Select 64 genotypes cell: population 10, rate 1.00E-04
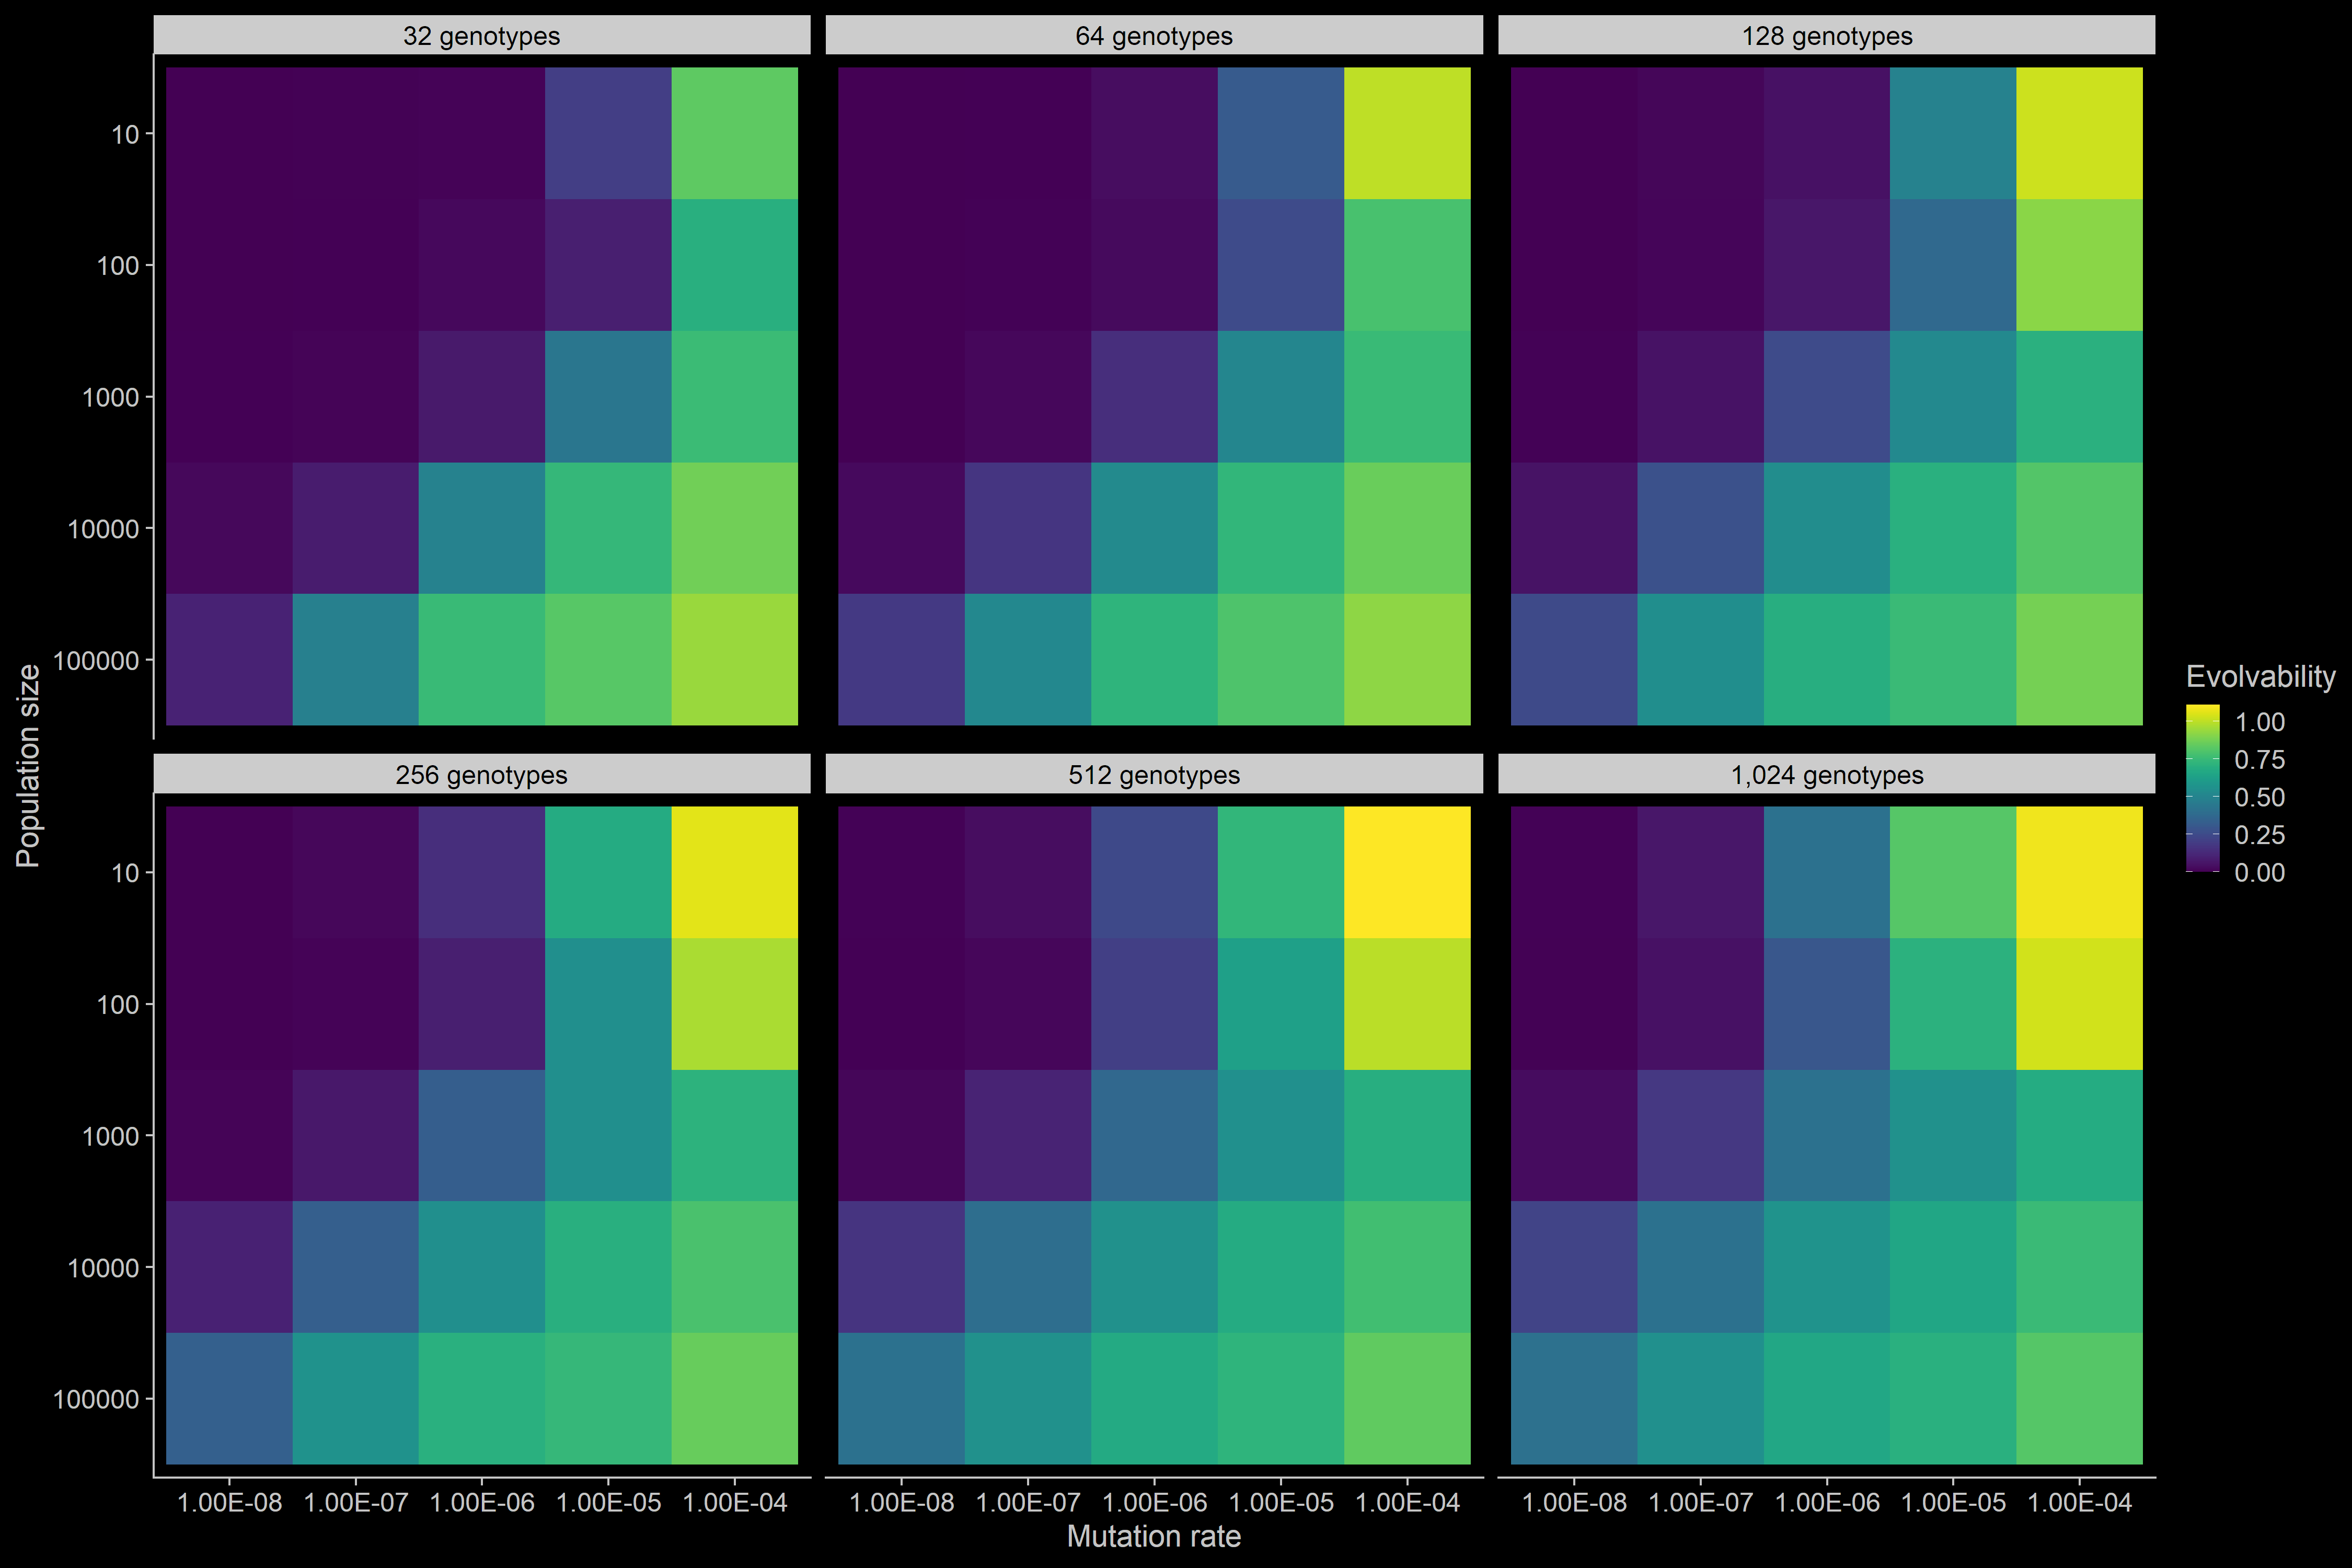 pyautogui.click(x=1407, y=133)
